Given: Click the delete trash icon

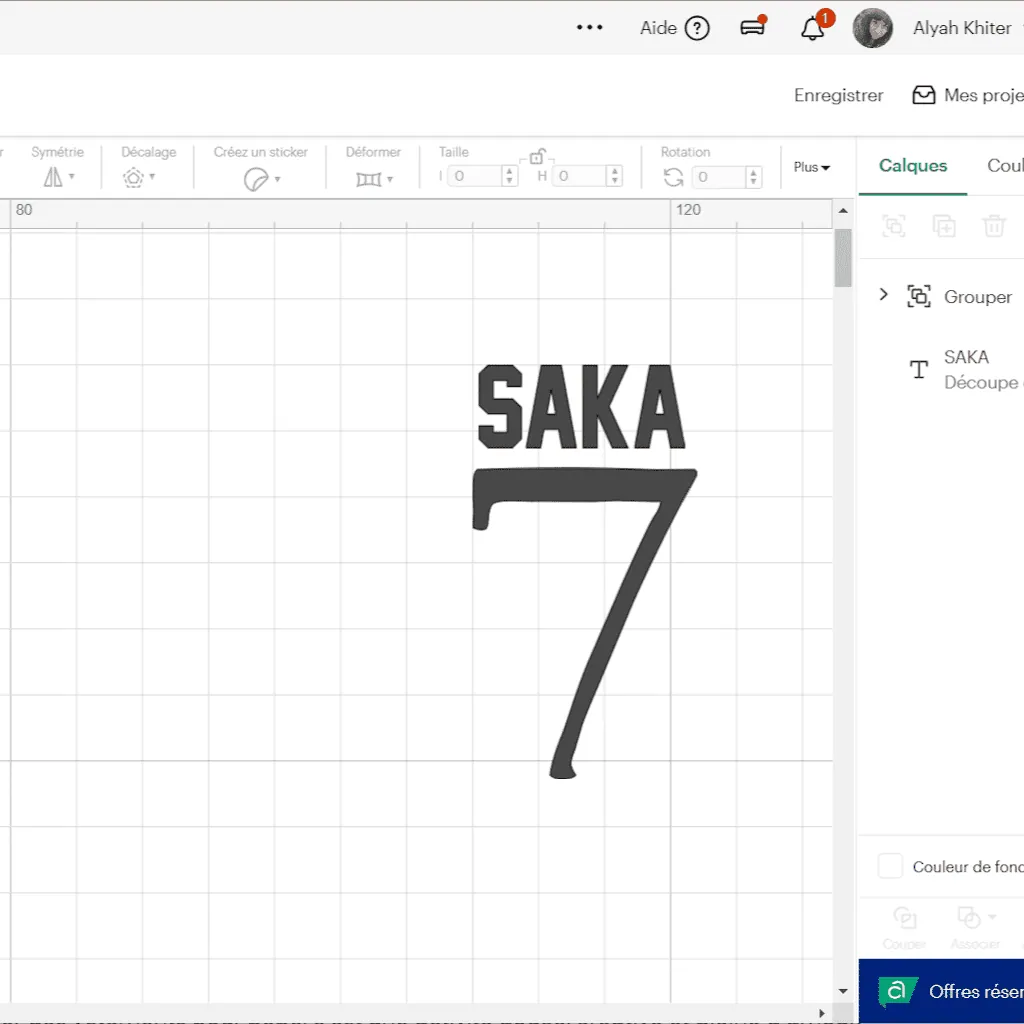Looking at the screenshot, I should coord(993,226).
